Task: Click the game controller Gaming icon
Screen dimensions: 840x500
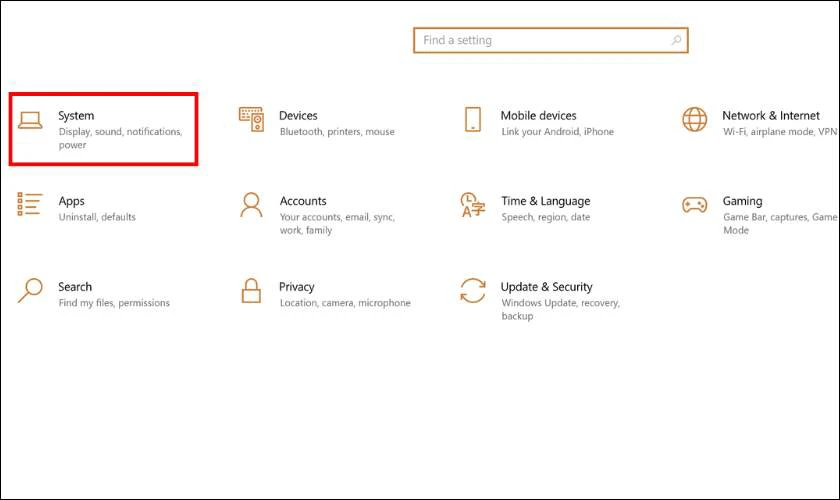Action: tap(694, 205)
